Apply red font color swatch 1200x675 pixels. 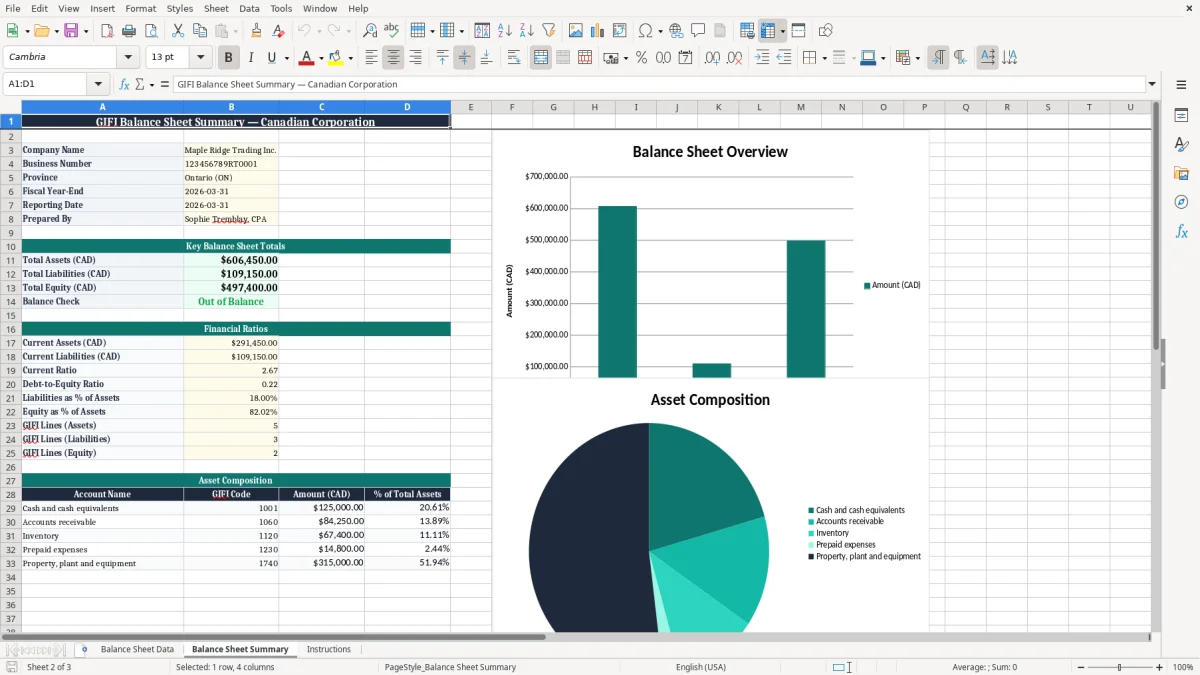click(x=306, y=58)
